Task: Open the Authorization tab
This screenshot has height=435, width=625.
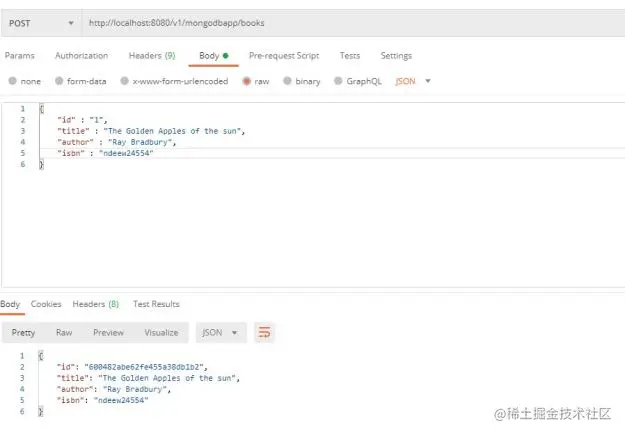Action: [81, 56]
